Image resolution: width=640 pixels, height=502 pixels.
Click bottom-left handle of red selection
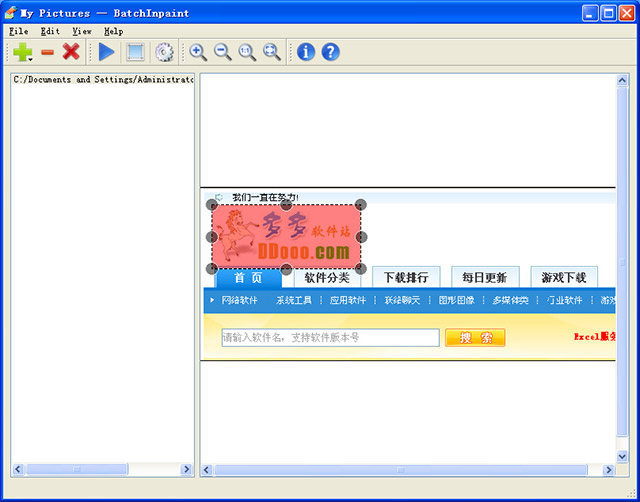[x=211, y=269]
